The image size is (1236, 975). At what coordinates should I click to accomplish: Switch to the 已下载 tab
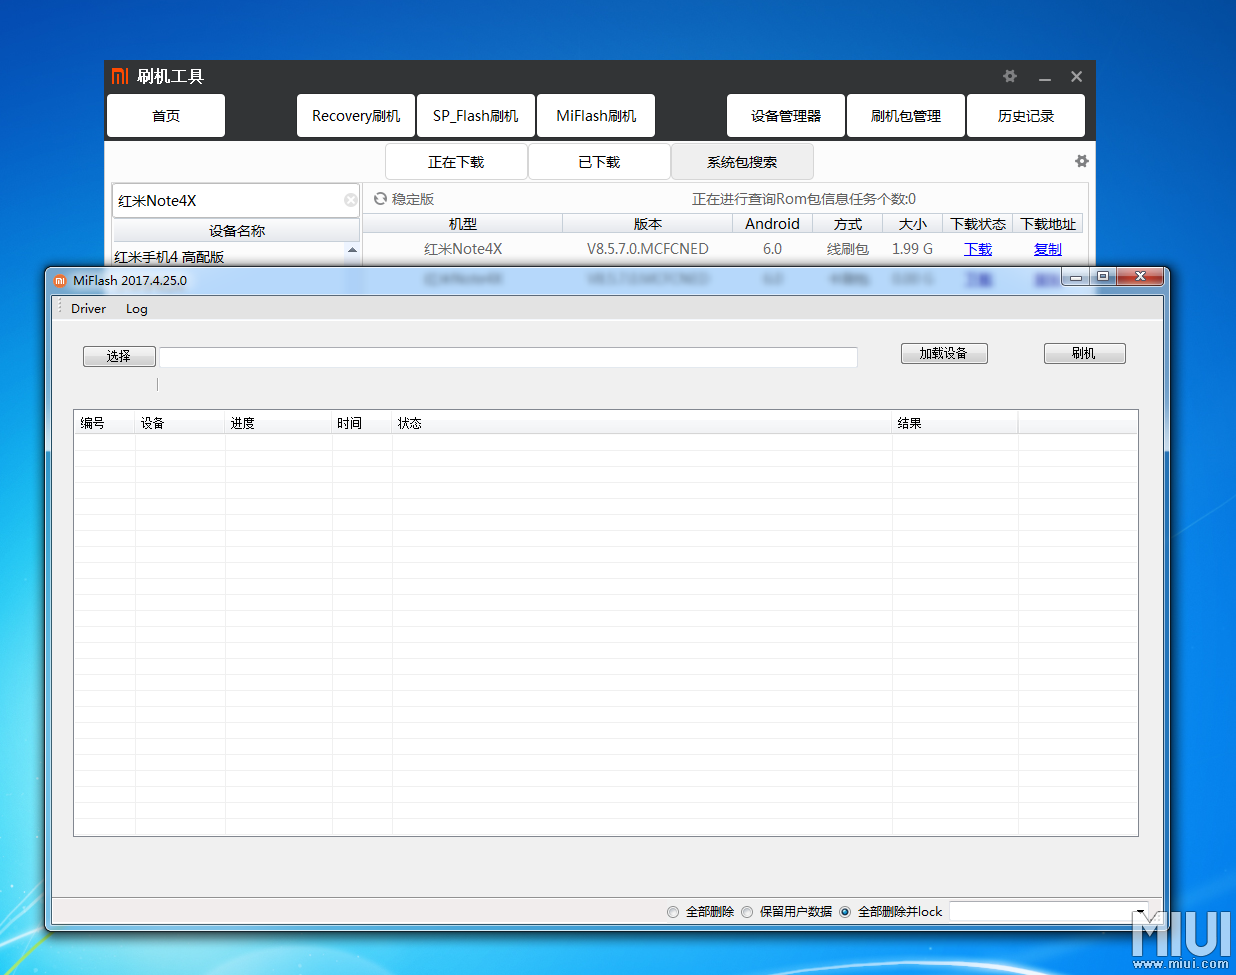tap(598, 161)
